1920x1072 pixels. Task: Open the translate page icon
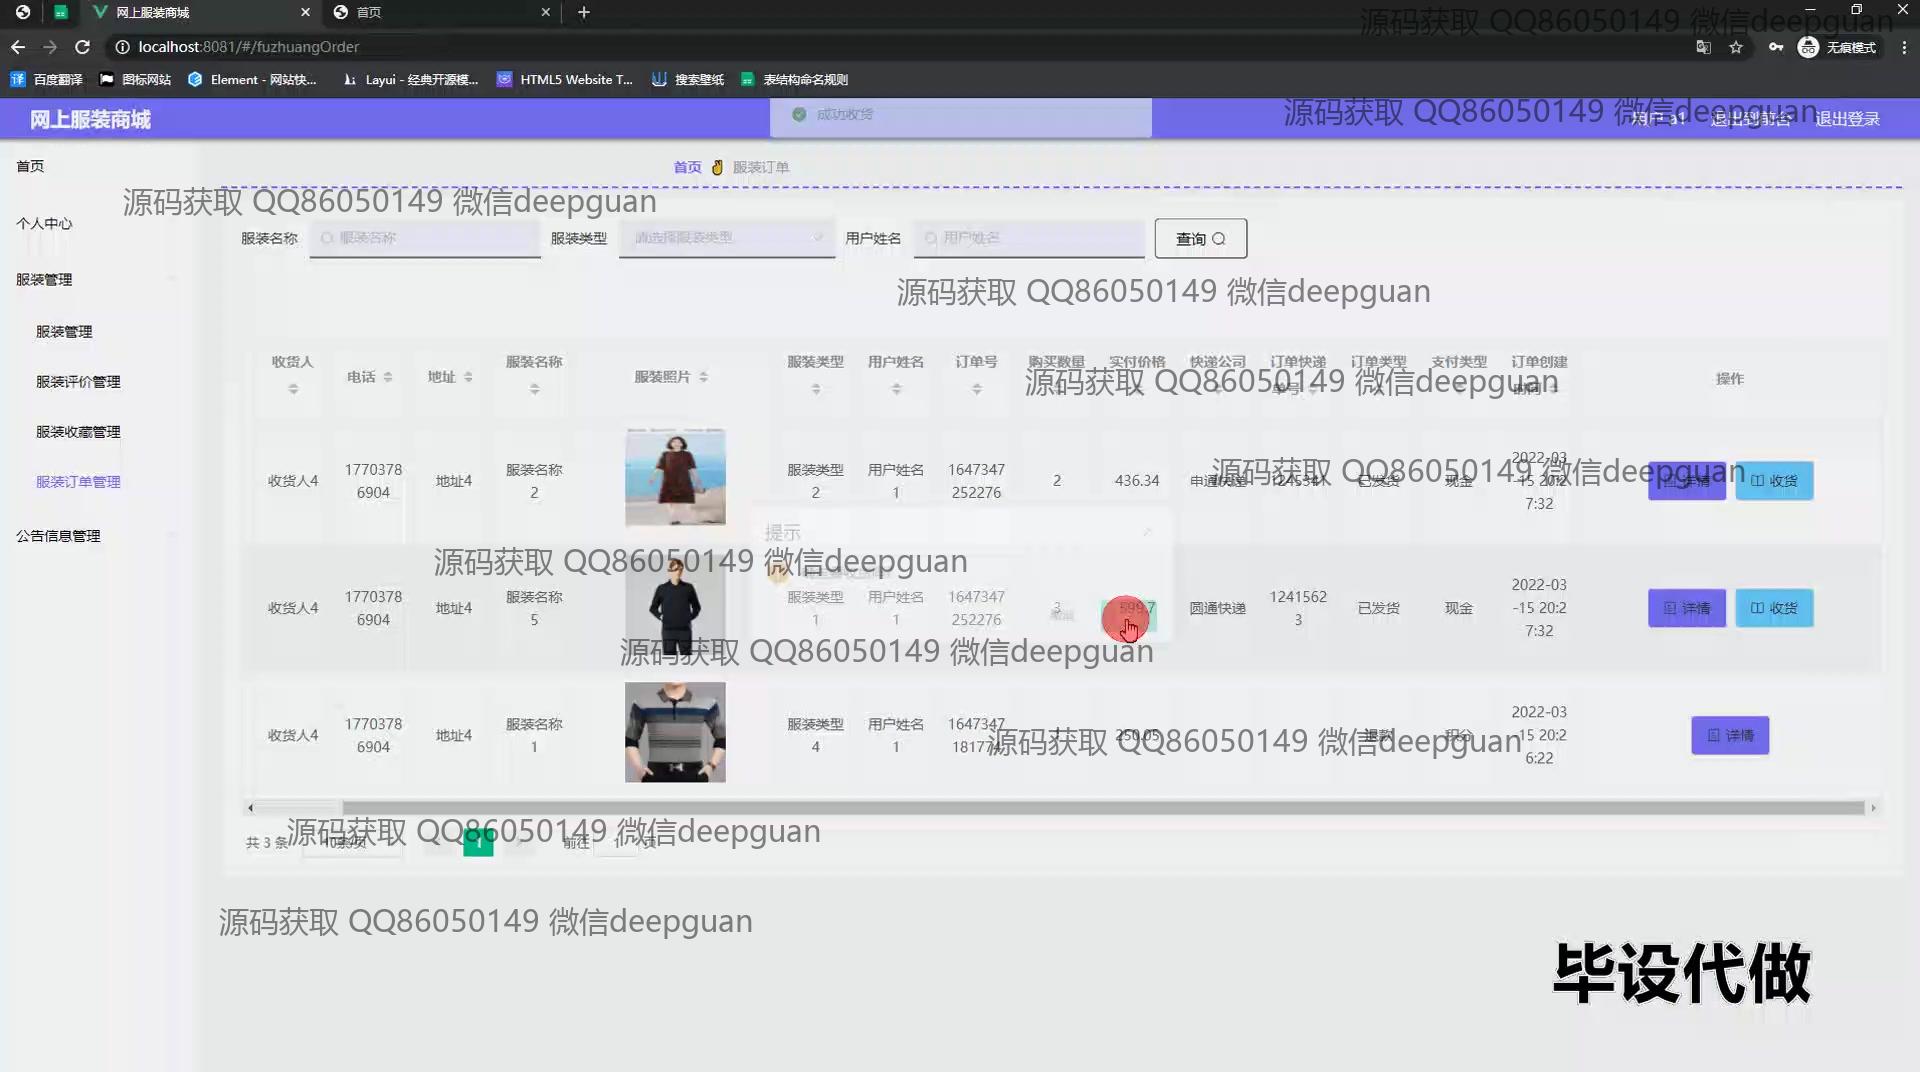coord(1703,47)
